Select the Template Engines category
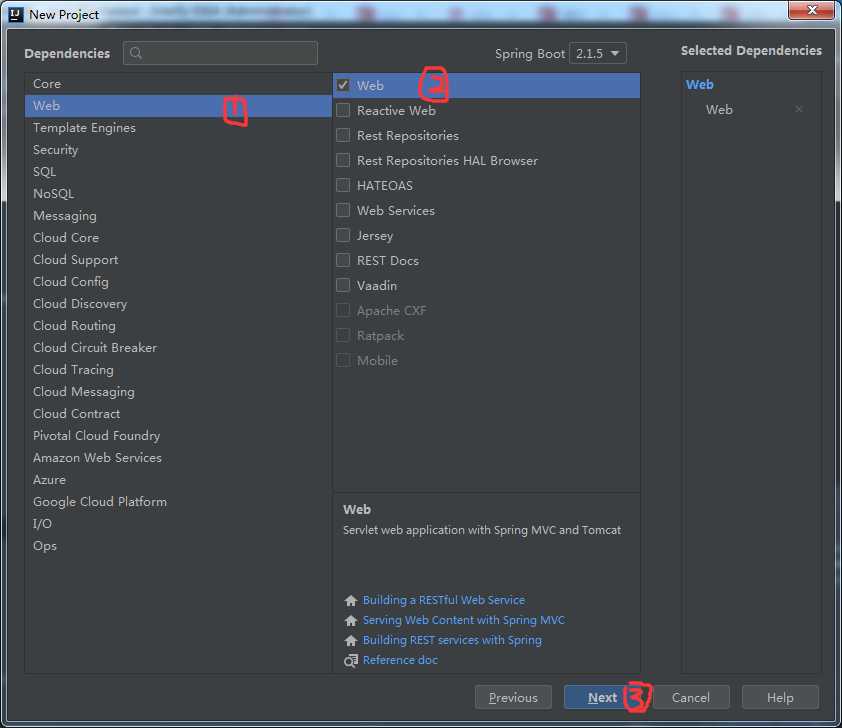Screen dimensions: 842x728 click(178, 128)
